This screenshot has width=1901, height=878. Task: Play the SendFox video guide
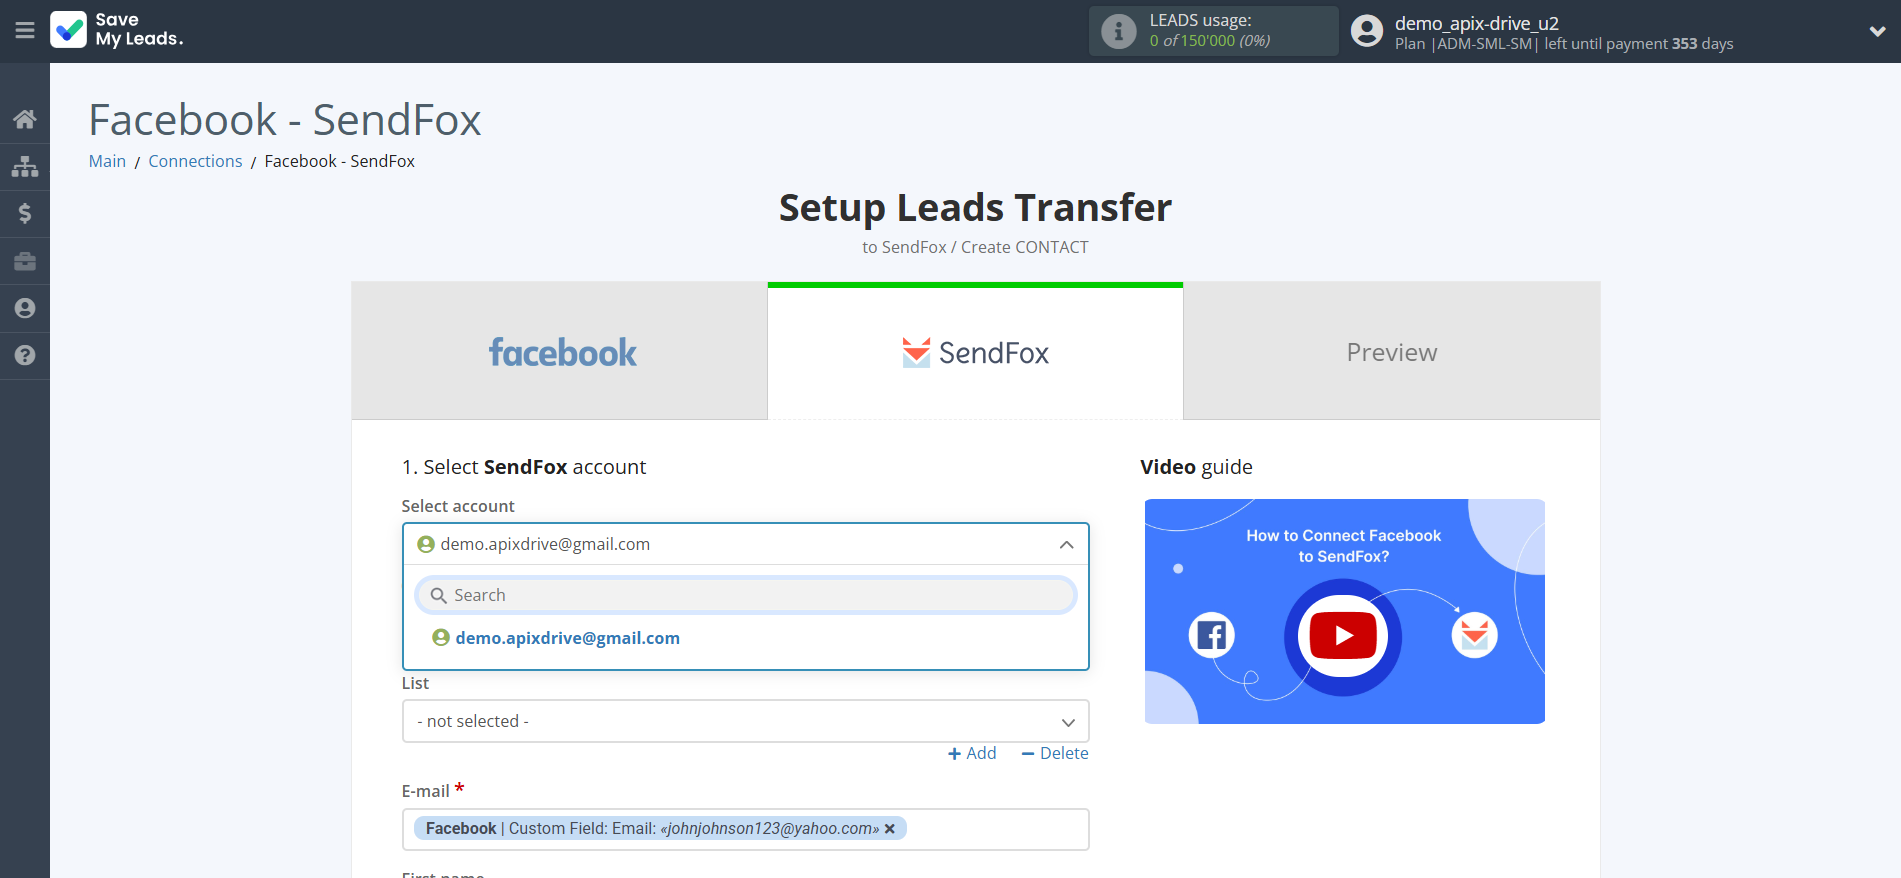[x=1343, y=636]
